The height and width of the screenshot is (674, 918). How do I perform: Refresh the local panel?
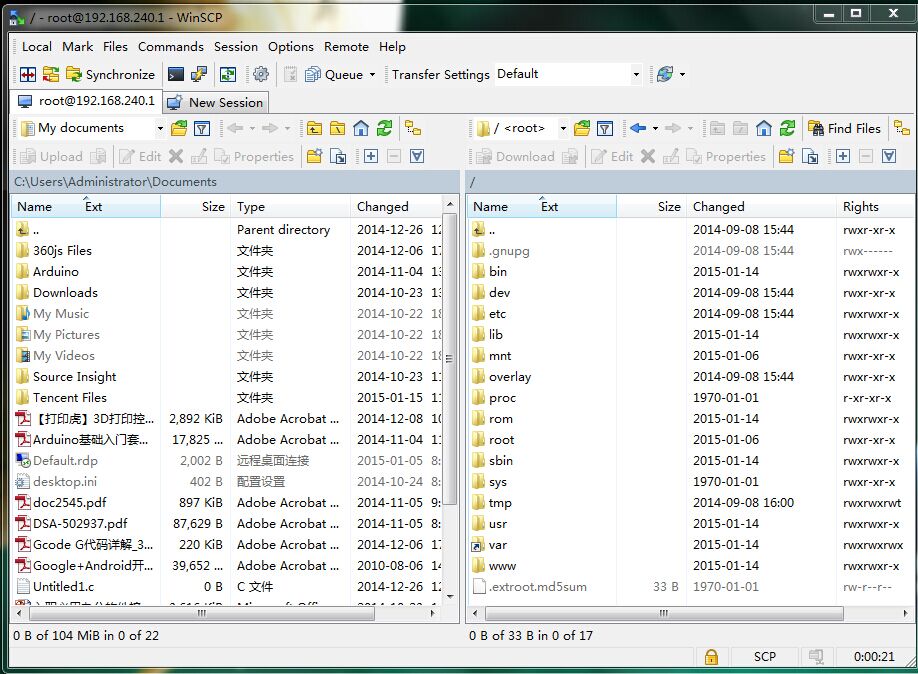point(385,128)
